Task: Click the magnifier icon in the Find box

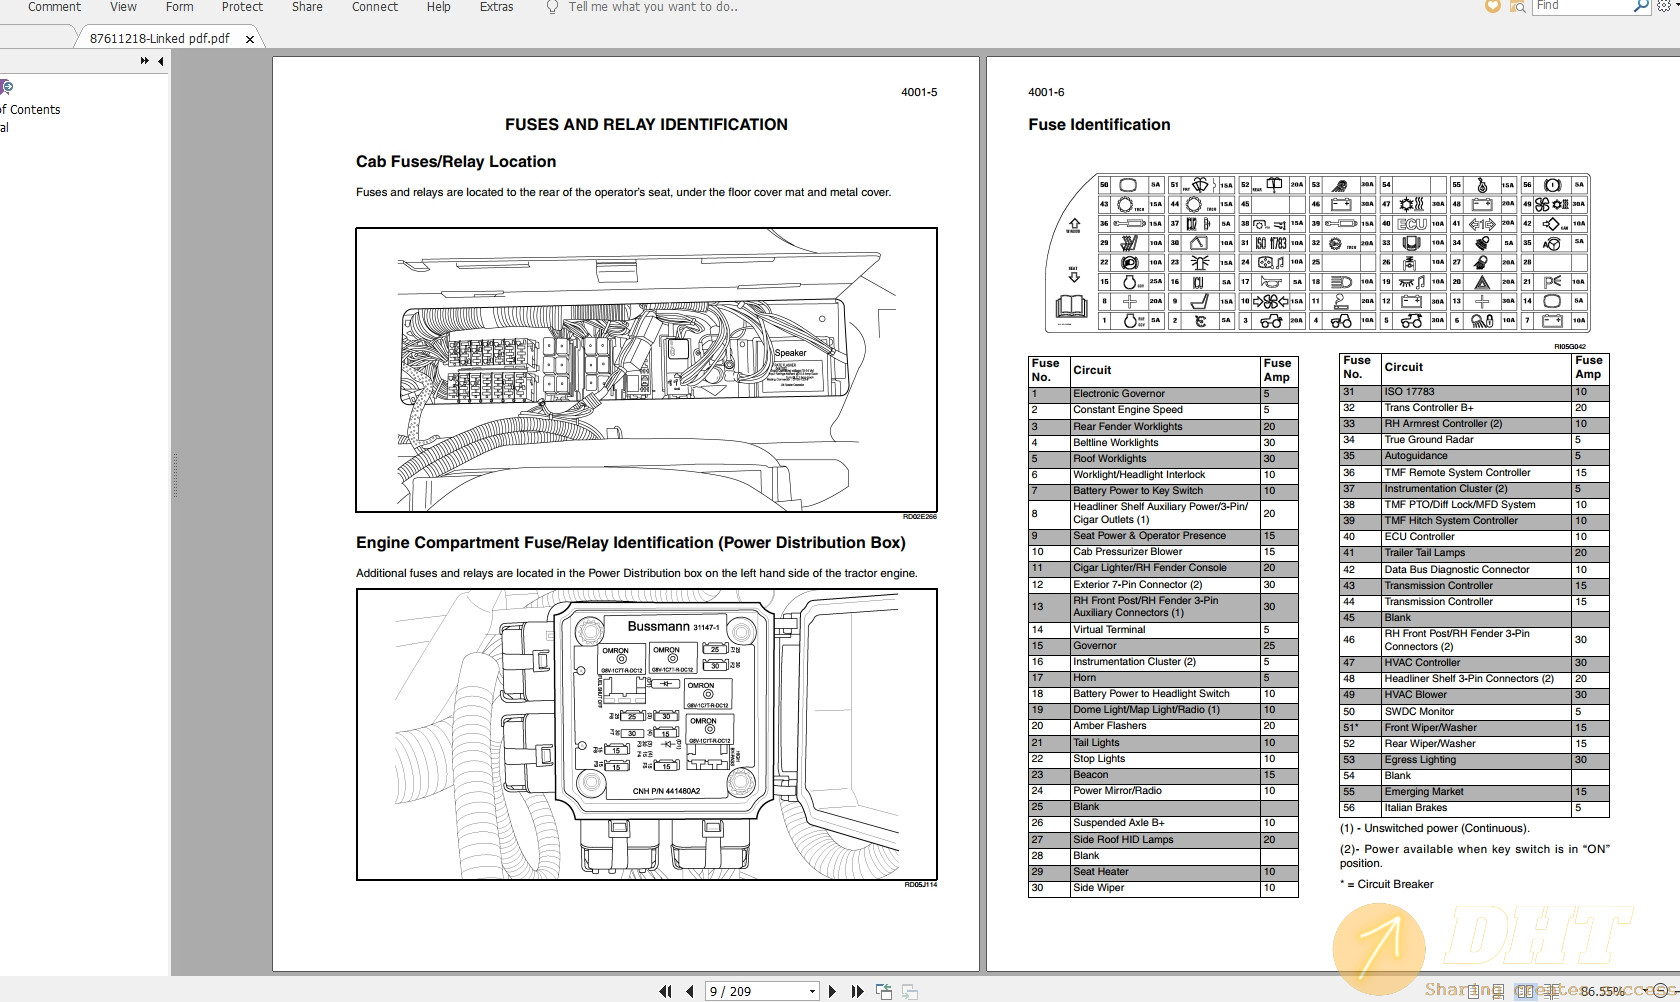Action: (x=1641, y=6)
